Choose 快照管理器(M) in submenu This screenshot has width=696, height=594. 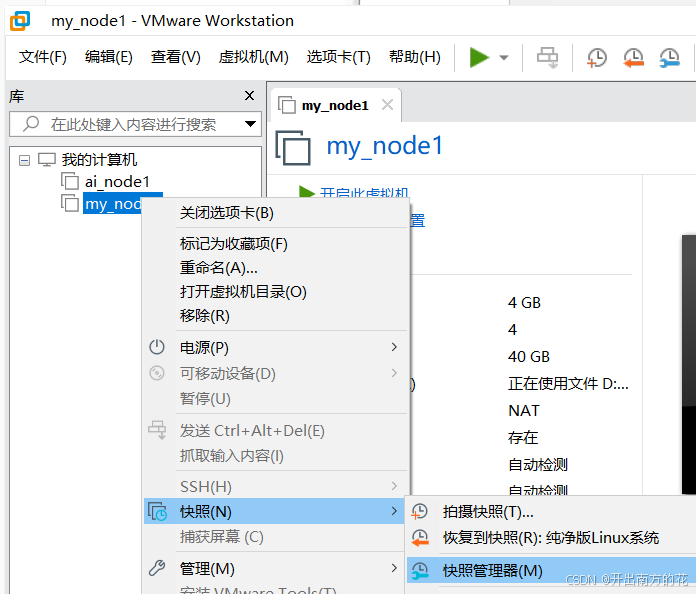[551, 570]
